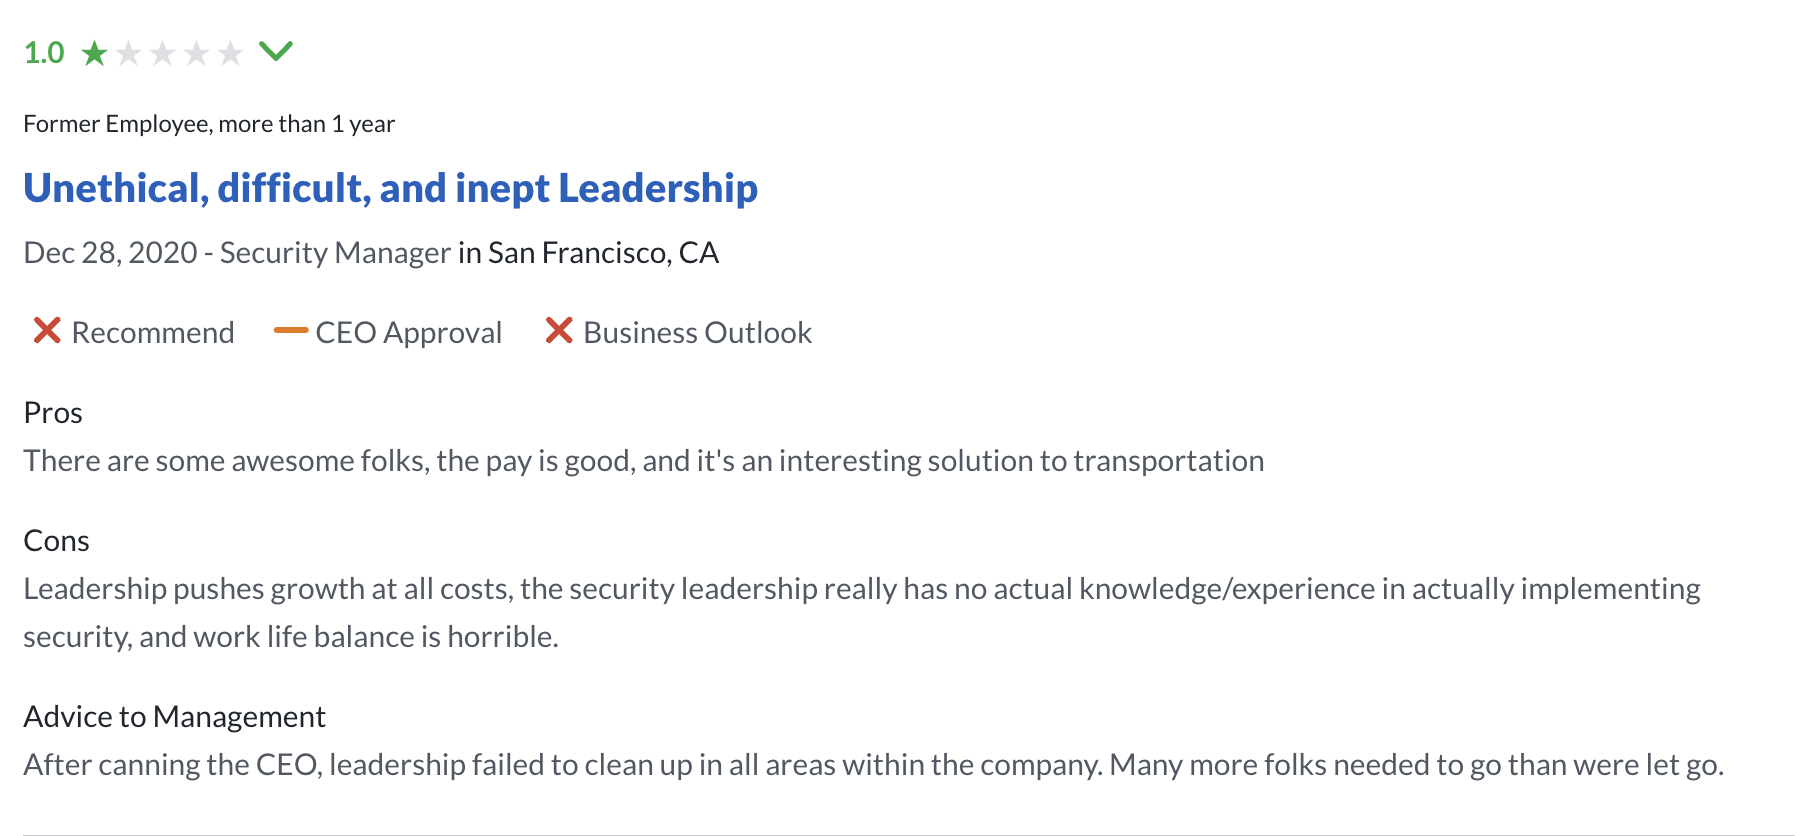
Task: Click the San Francisco, CA location
Action: (603, 253)
